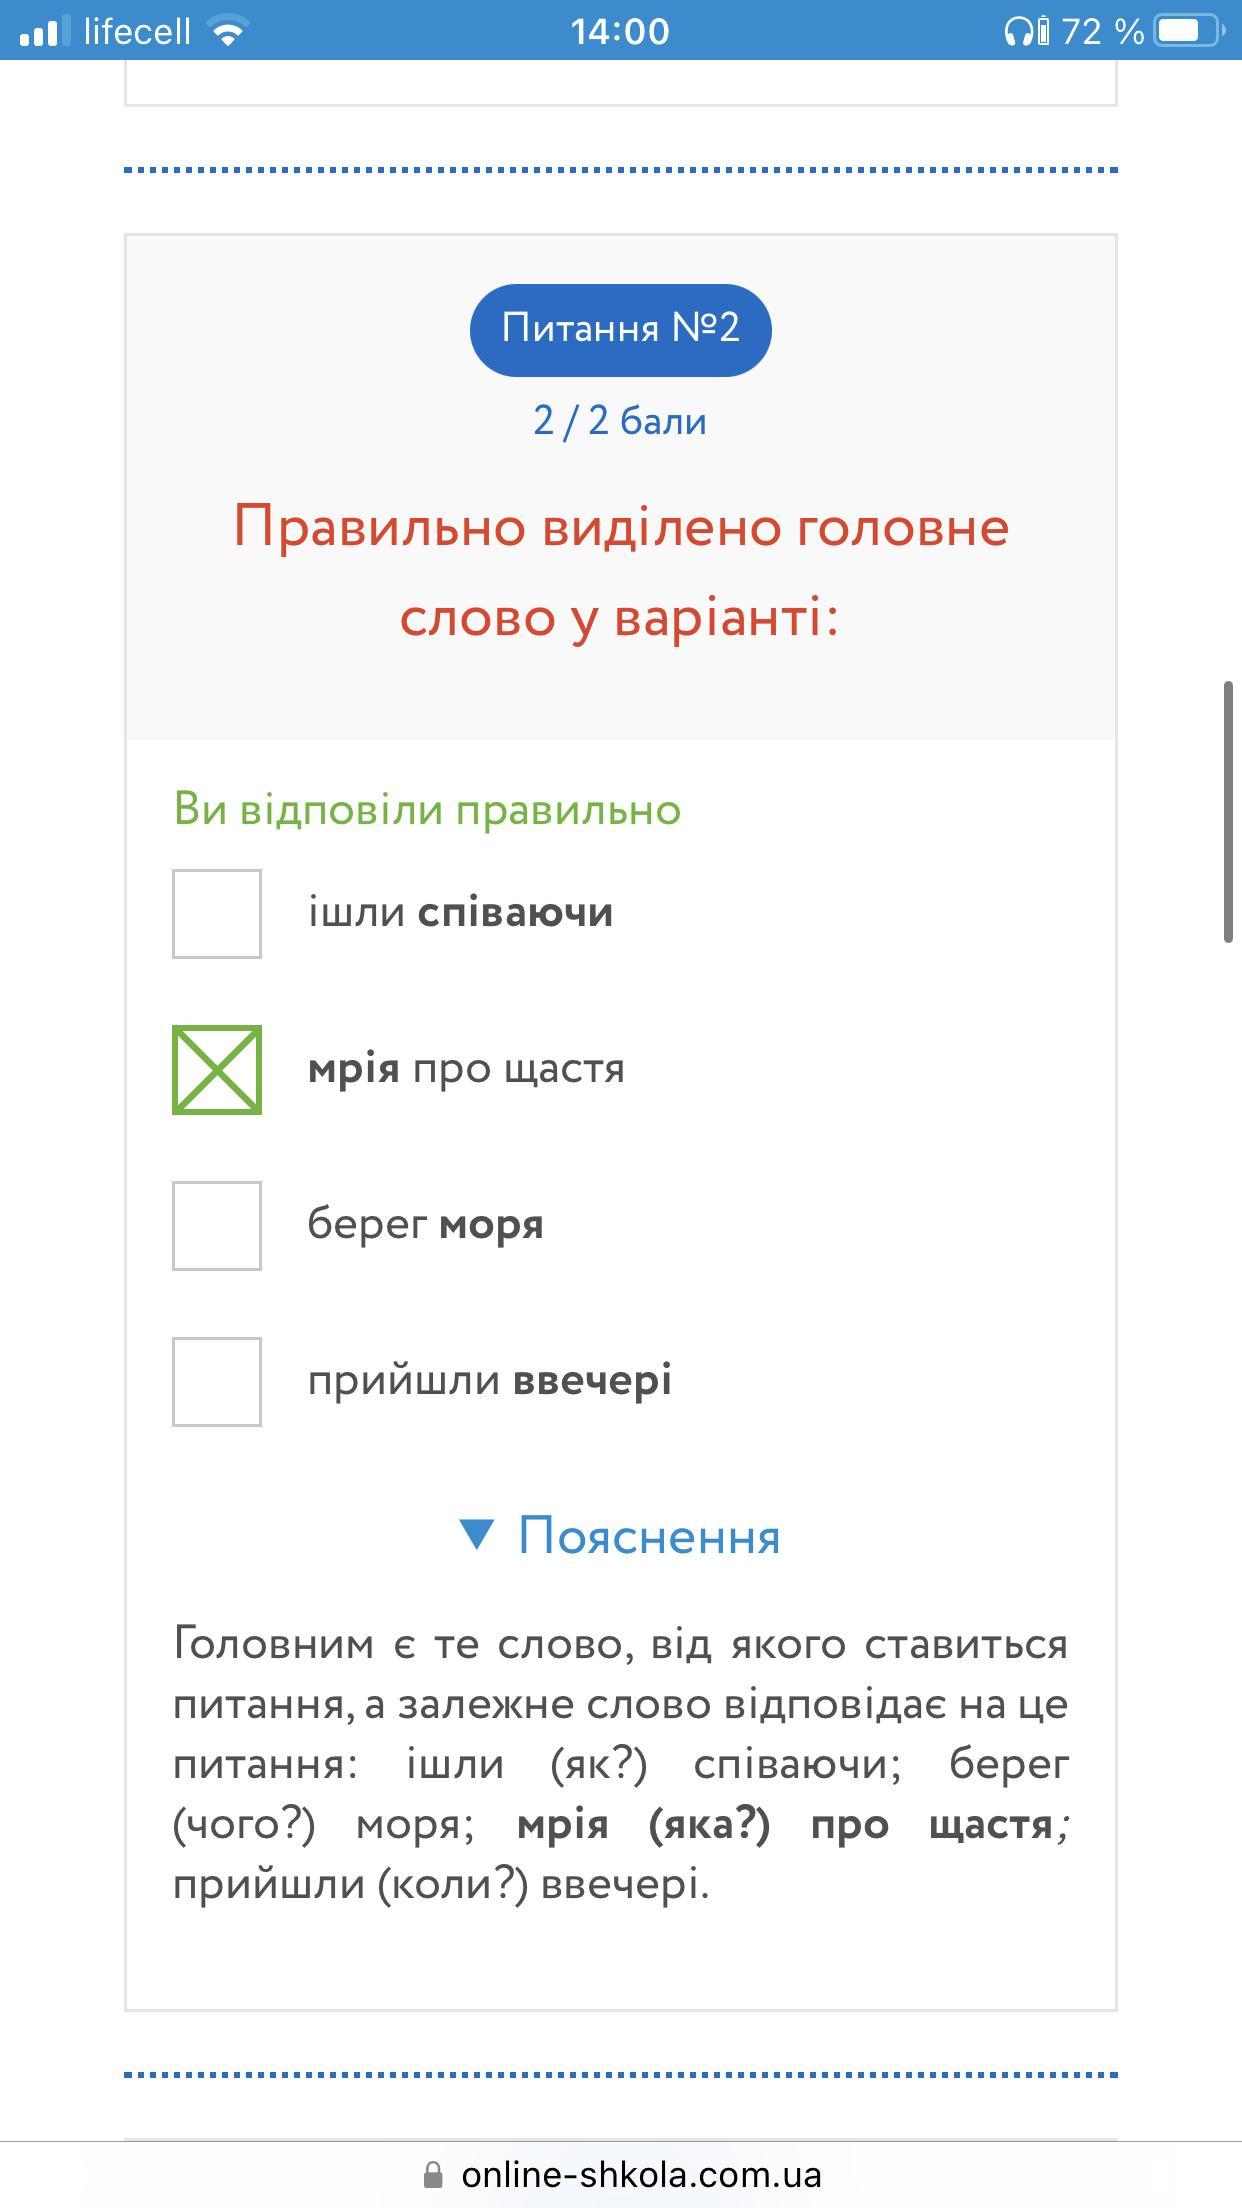This screenshot has height=2208, width=1242.
Task: Tap the 72 % battery percentage
Action: pyautogui.click(x=1102, y=32)
